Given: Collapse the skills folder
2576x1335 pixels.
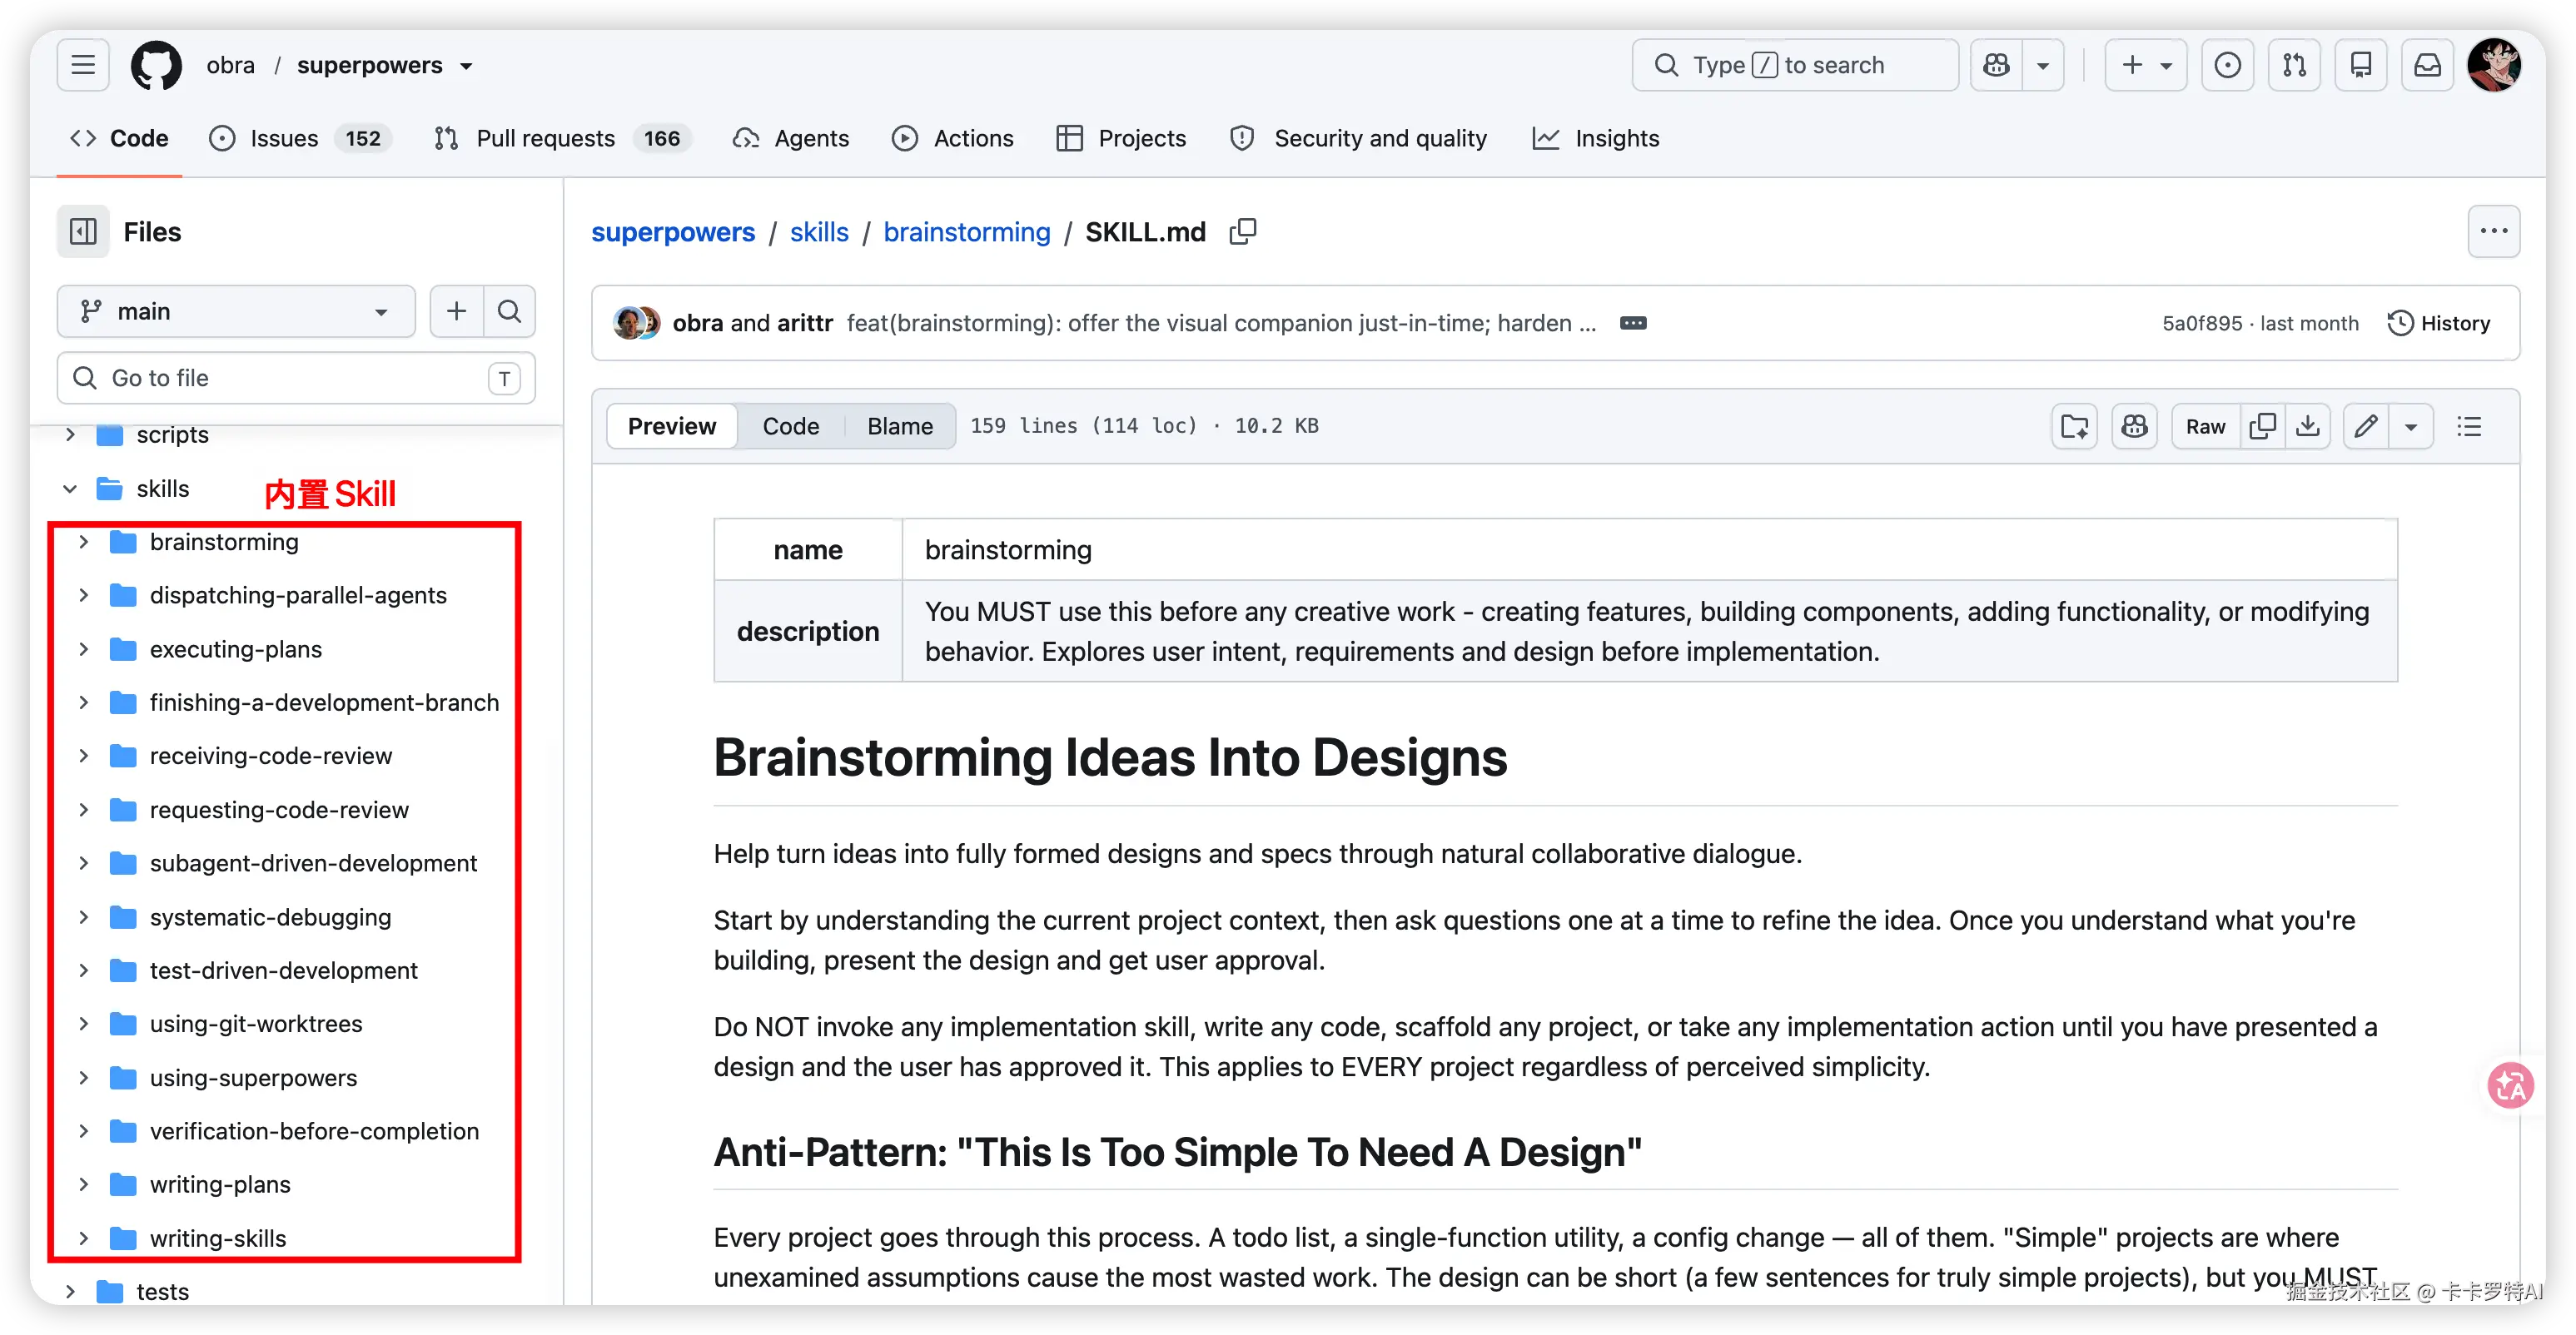Looking at the screenshot, I should (x=70, y=489).
